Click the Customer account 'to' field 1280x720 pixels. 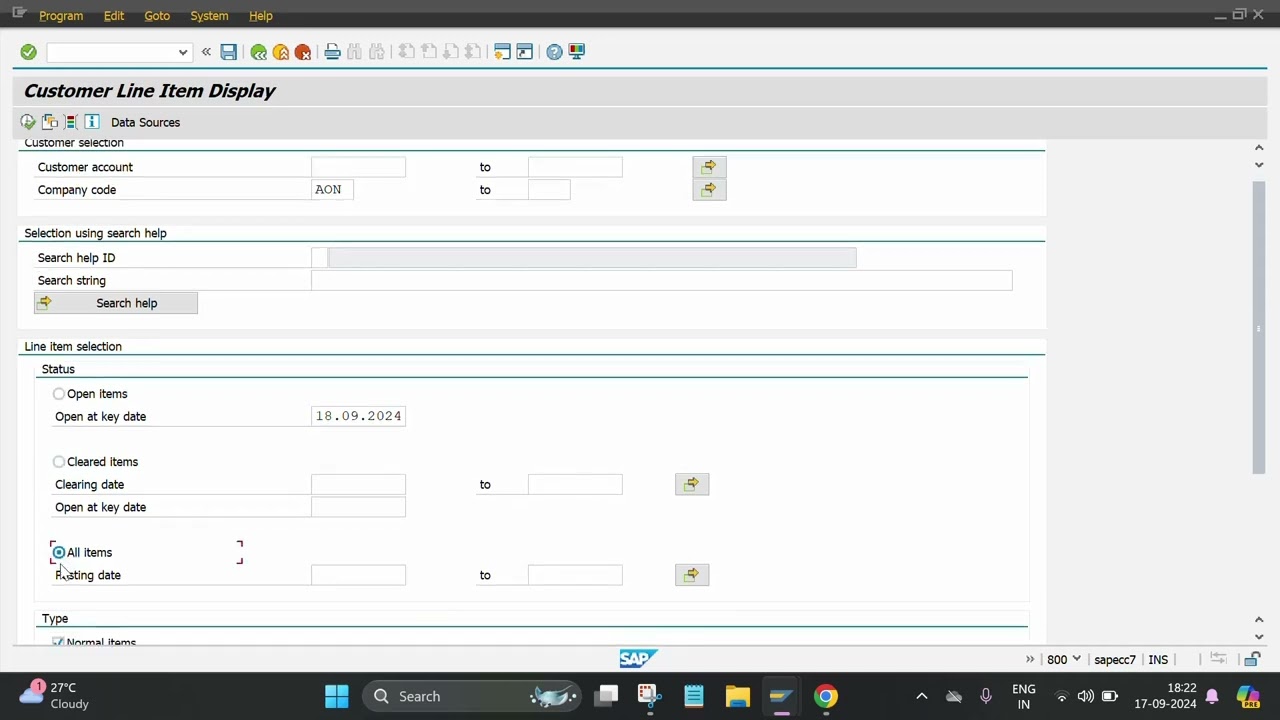575,167
